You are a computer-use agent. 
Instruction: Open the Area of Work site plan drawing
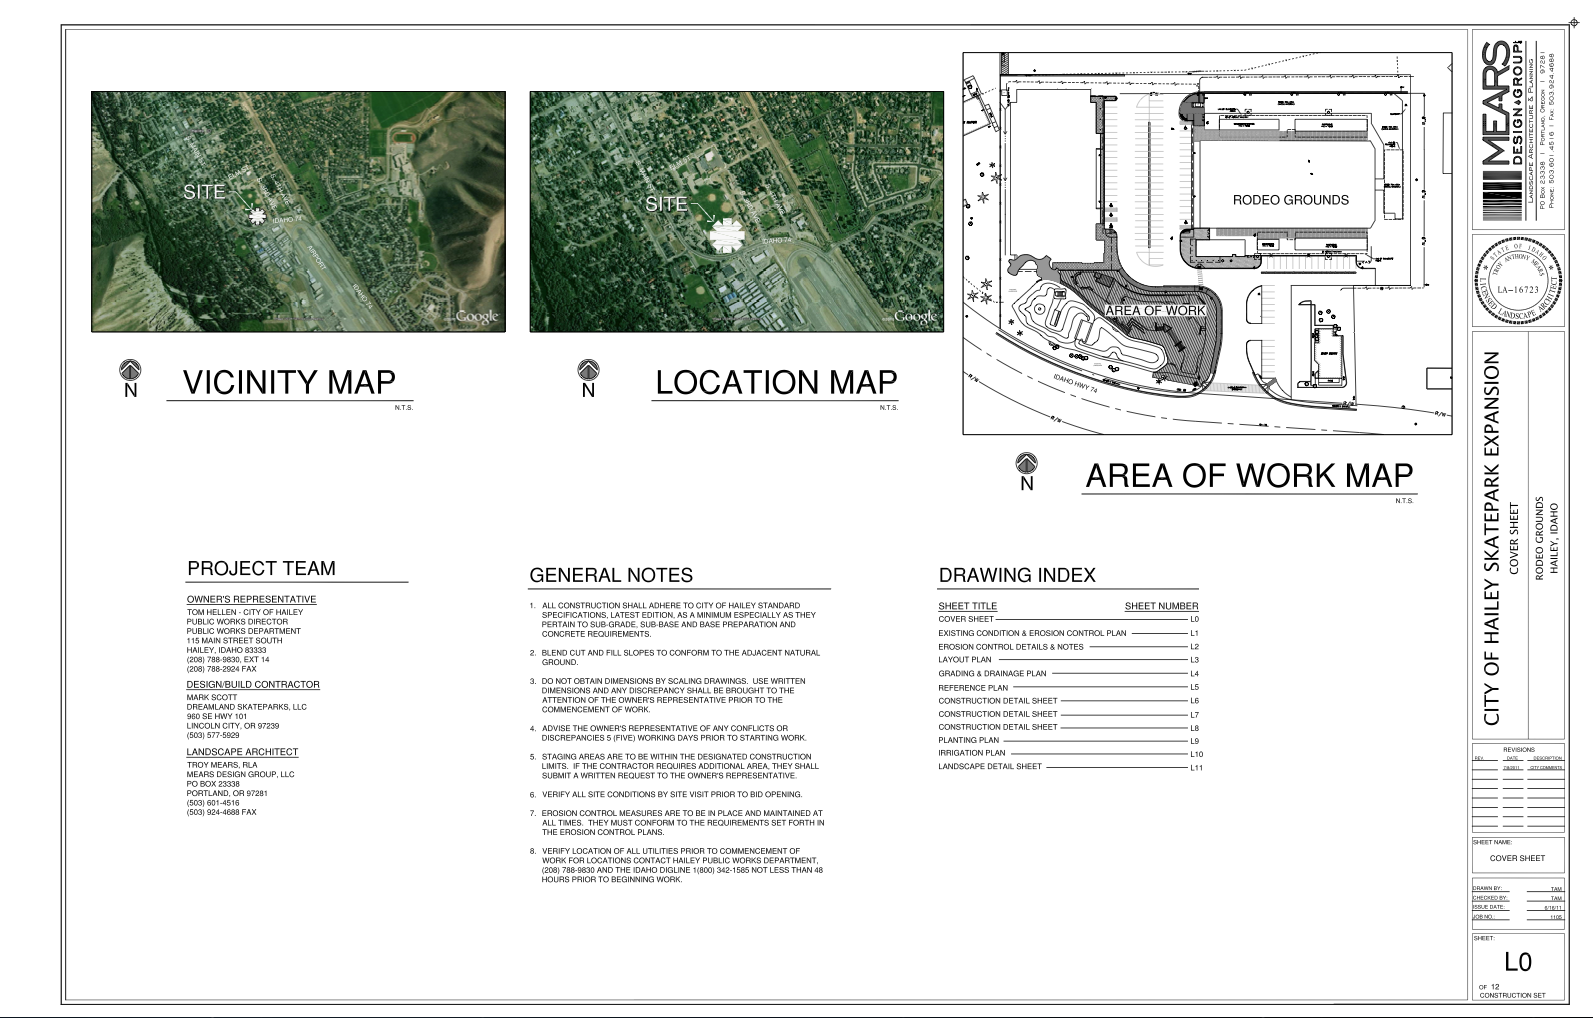click(x=1207, y=243)
